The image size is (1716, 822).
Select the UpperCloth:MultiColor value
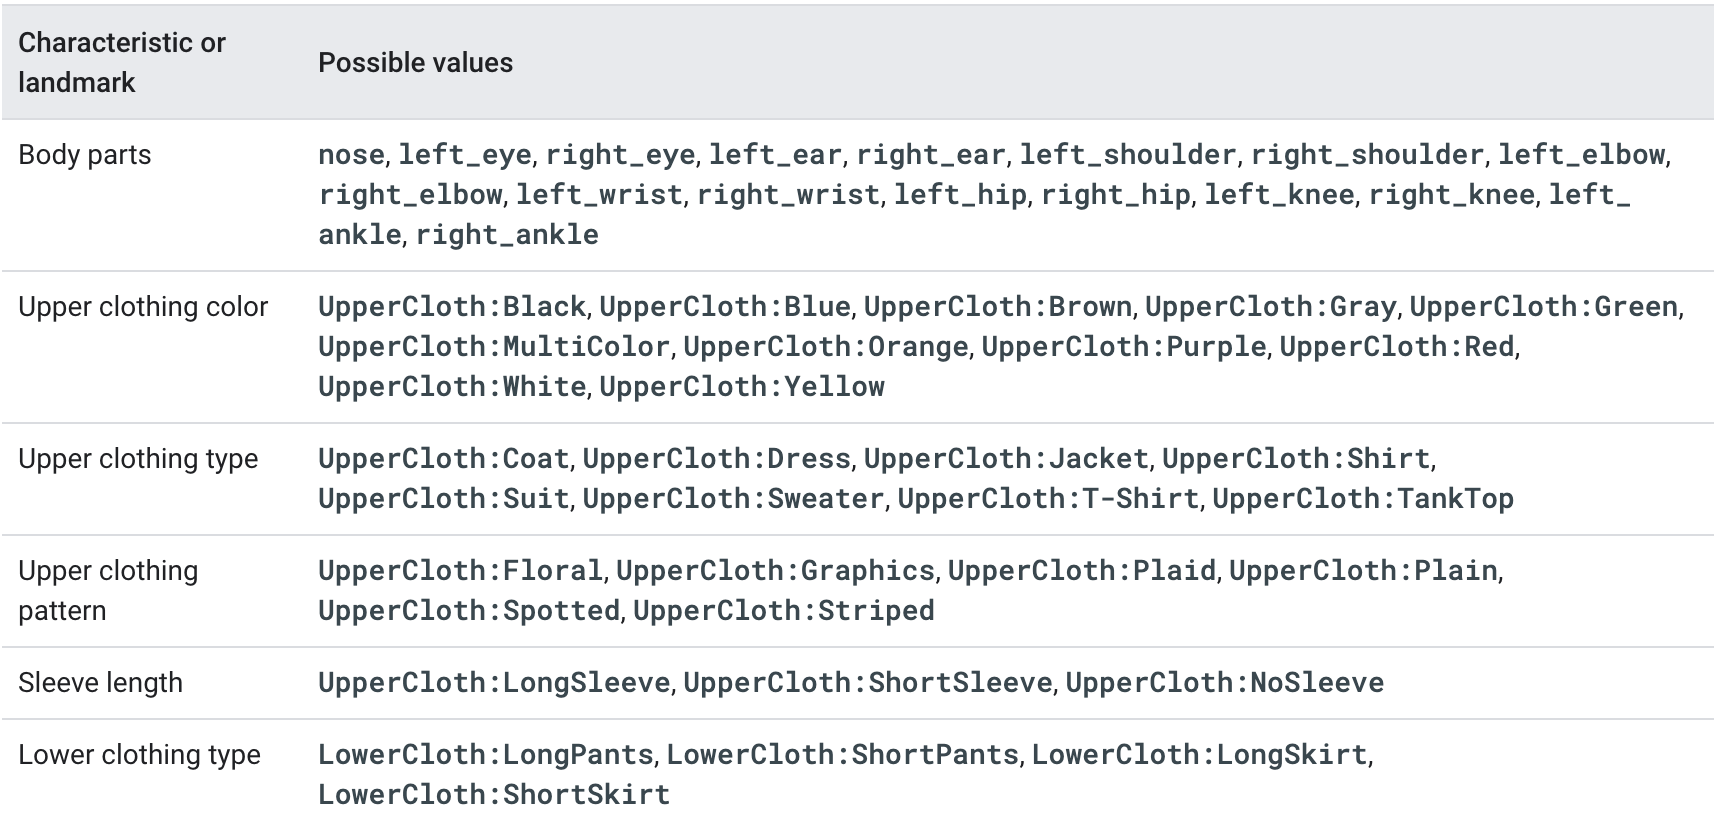494,347
